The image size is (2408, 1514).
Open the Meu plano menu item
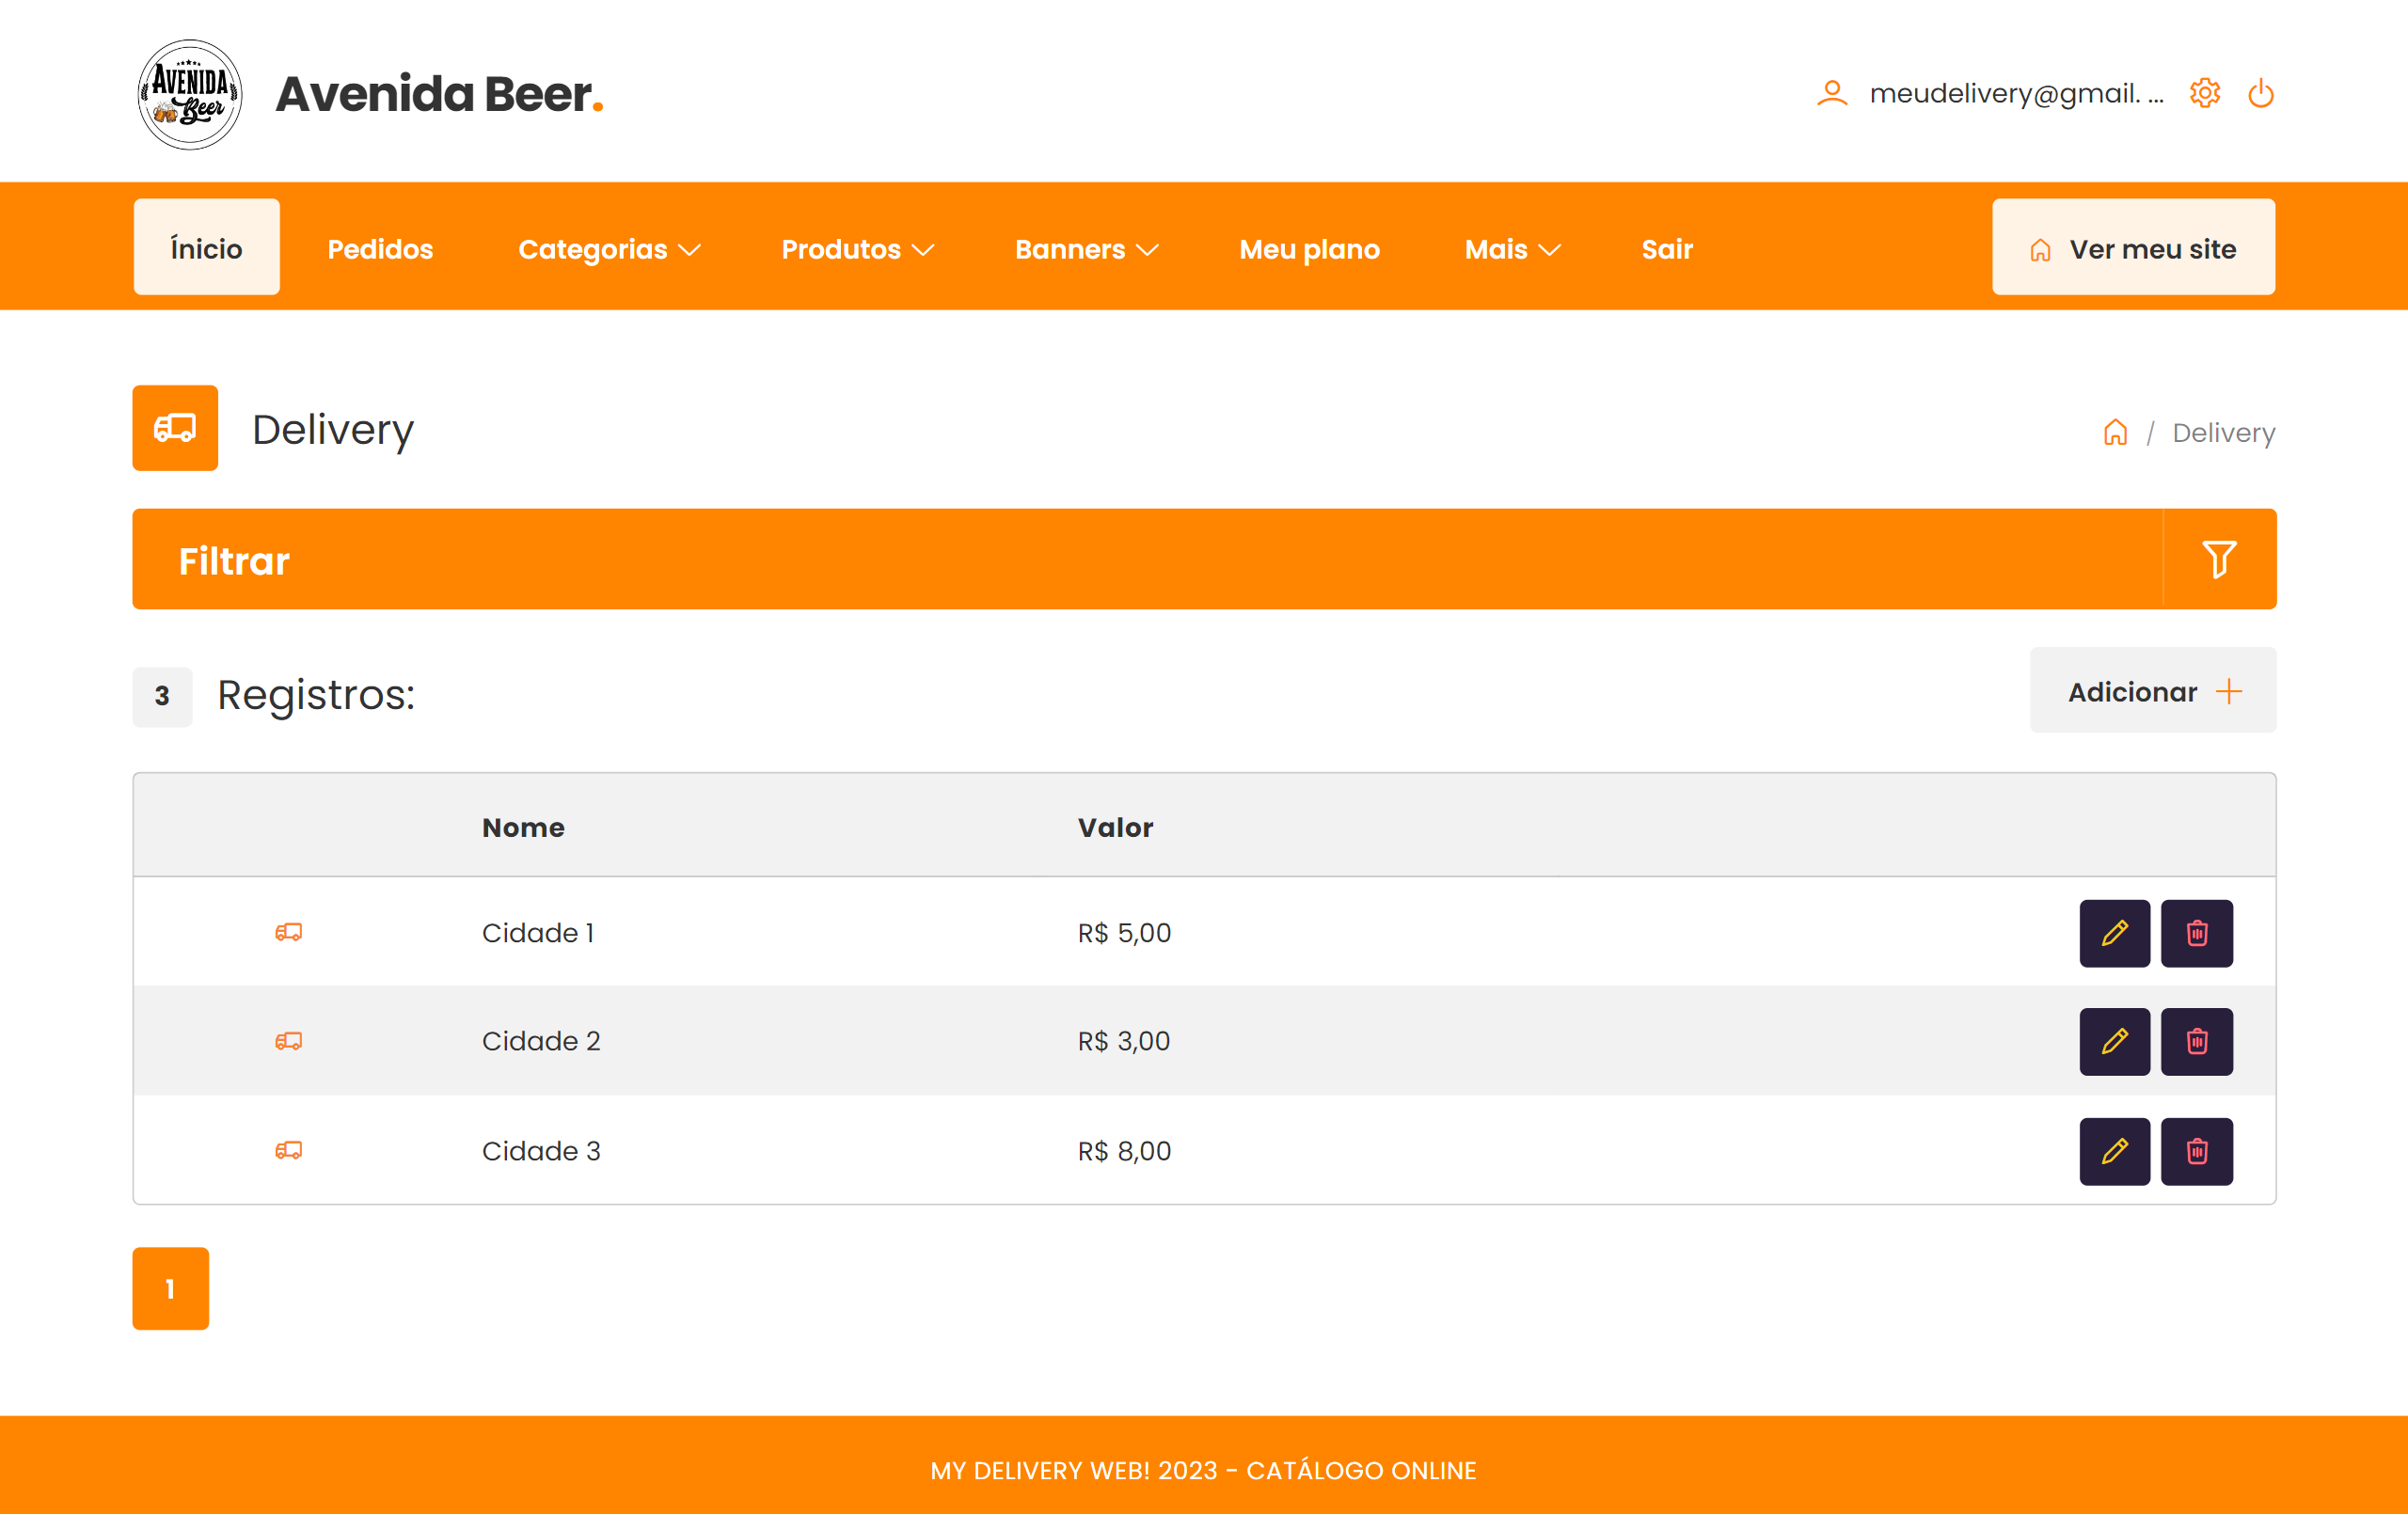point(1309,249)
